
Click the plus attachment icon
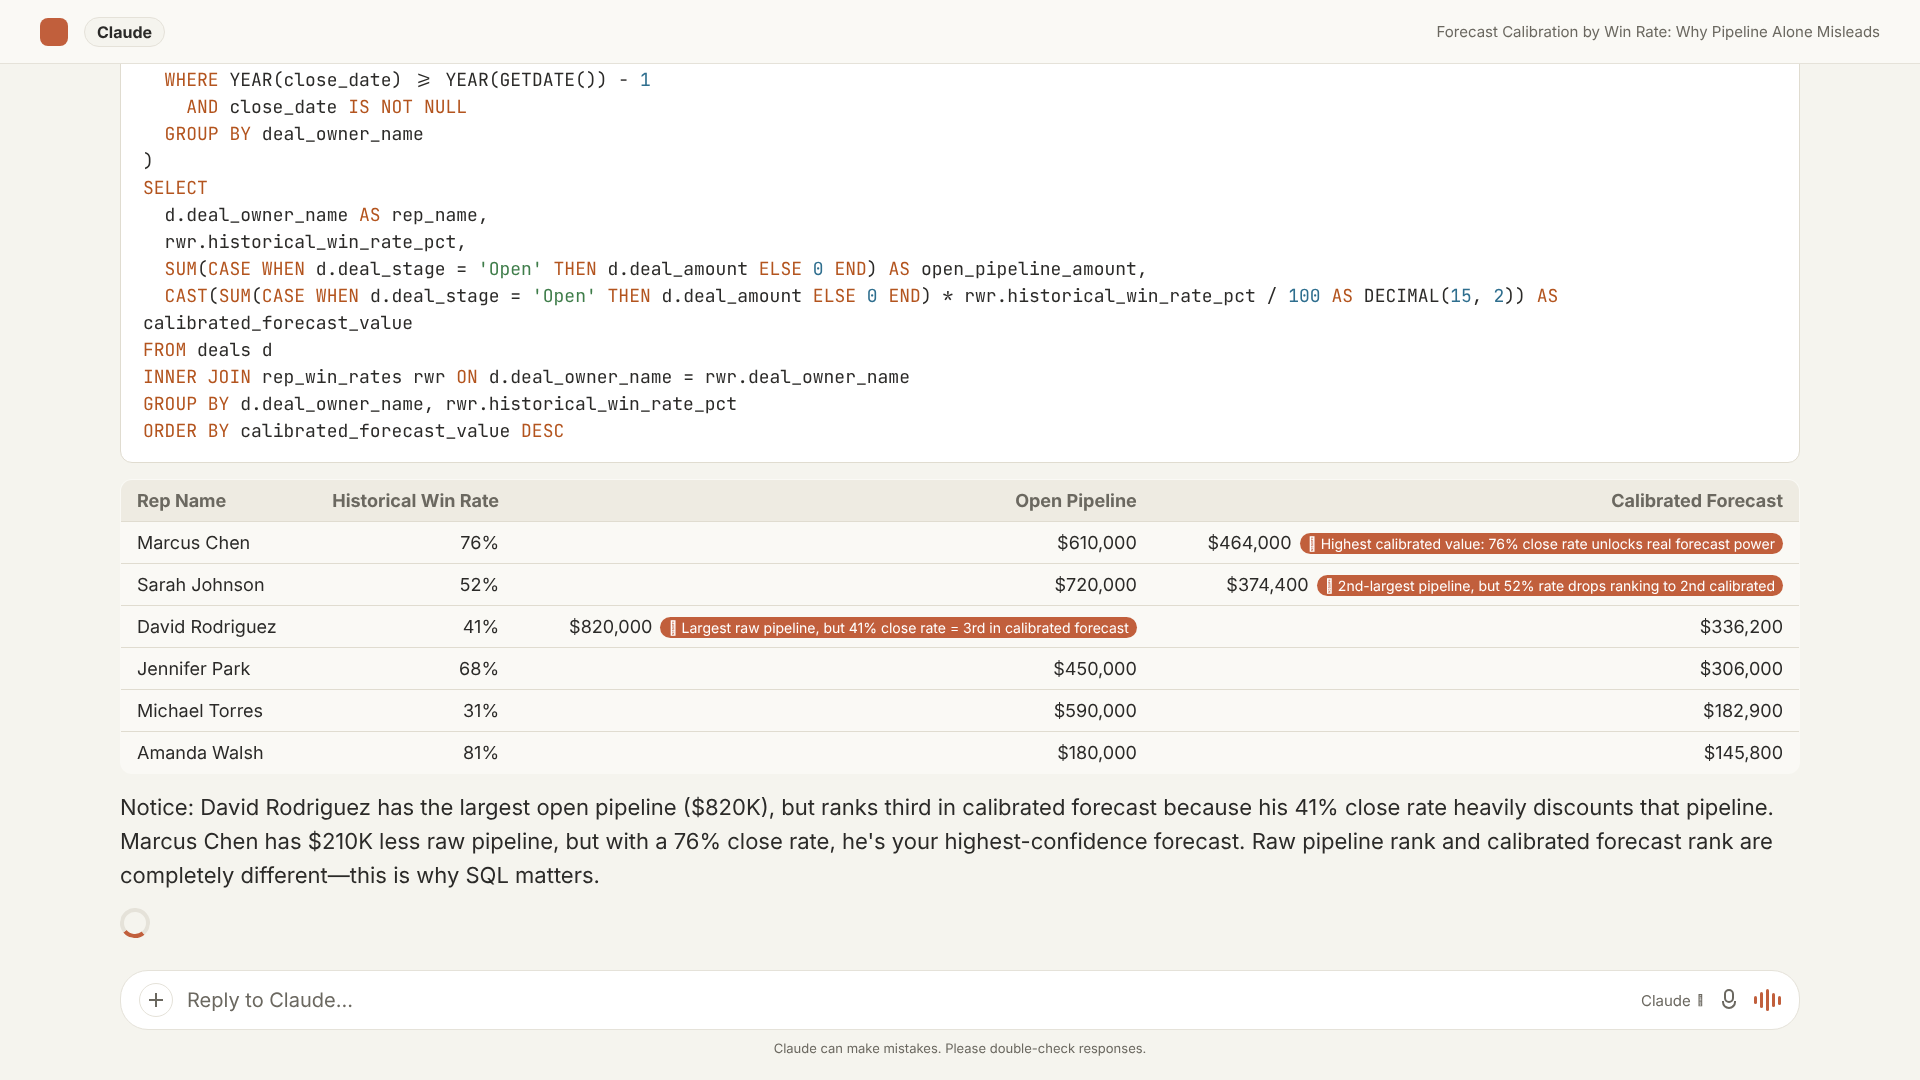[156, 1000]
